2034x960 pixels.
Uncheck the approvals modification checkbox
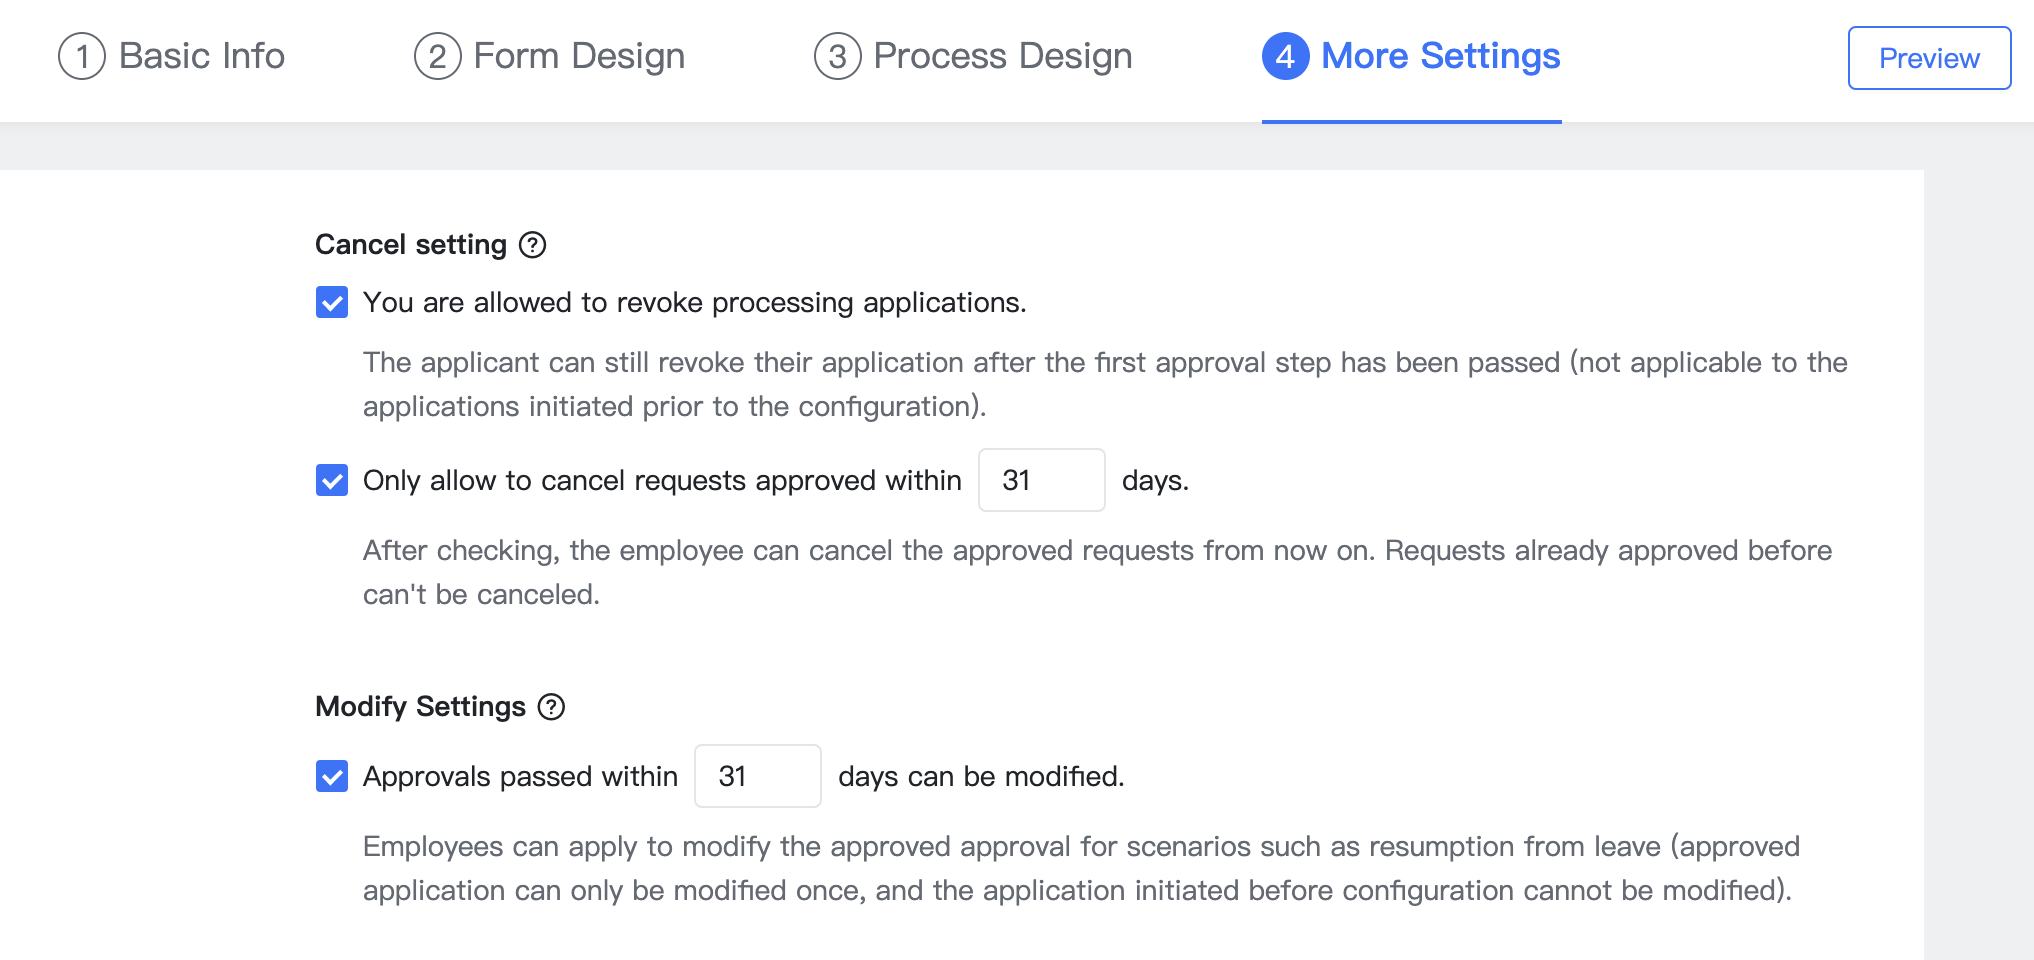[x=331, y=776]
